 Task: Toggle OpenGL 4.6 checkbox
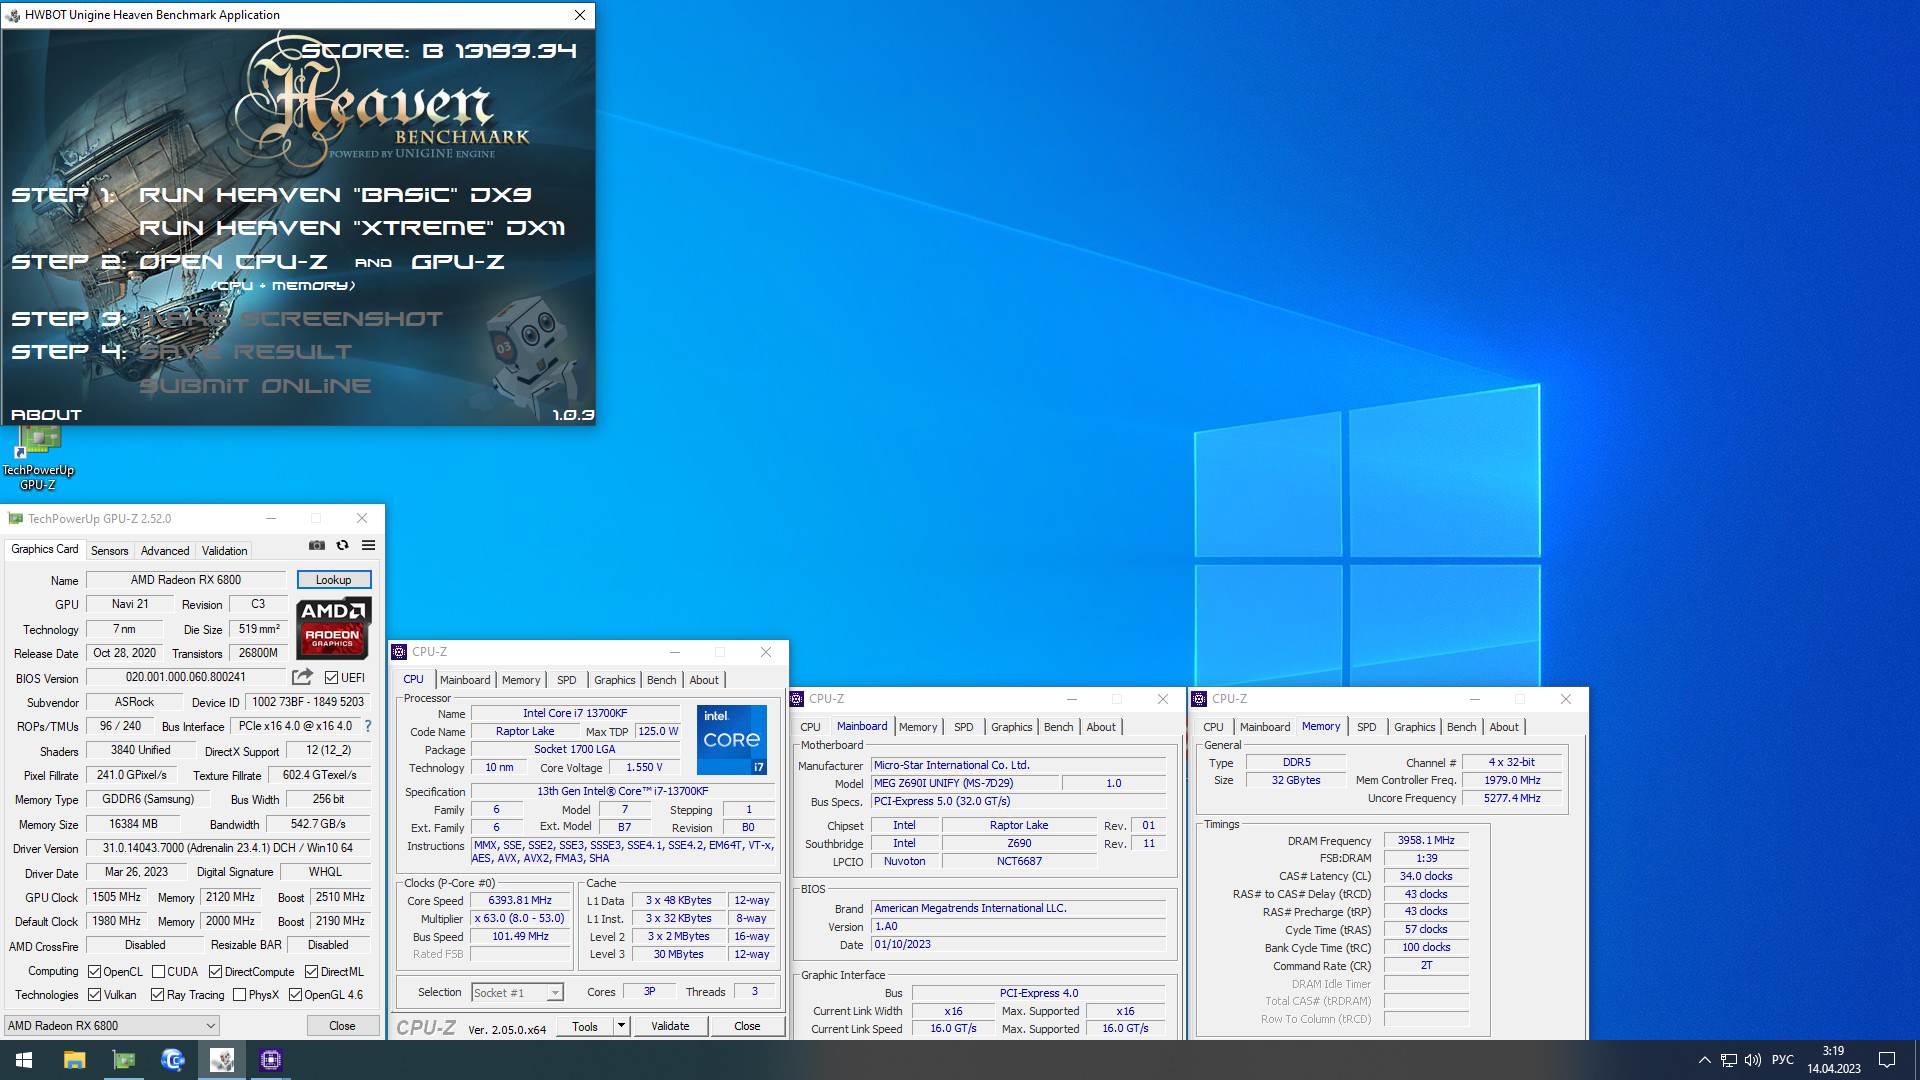(x=295, y=994)
